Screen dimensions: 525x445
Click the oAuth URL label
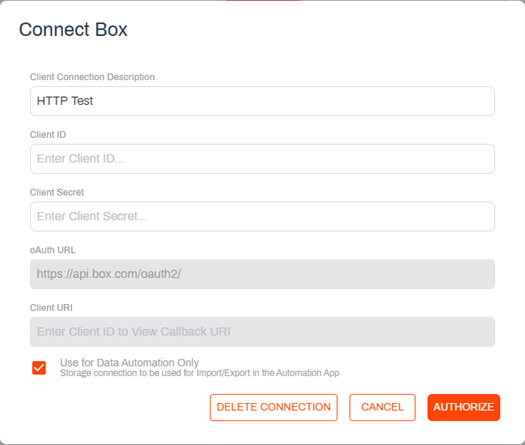point(53,250)
